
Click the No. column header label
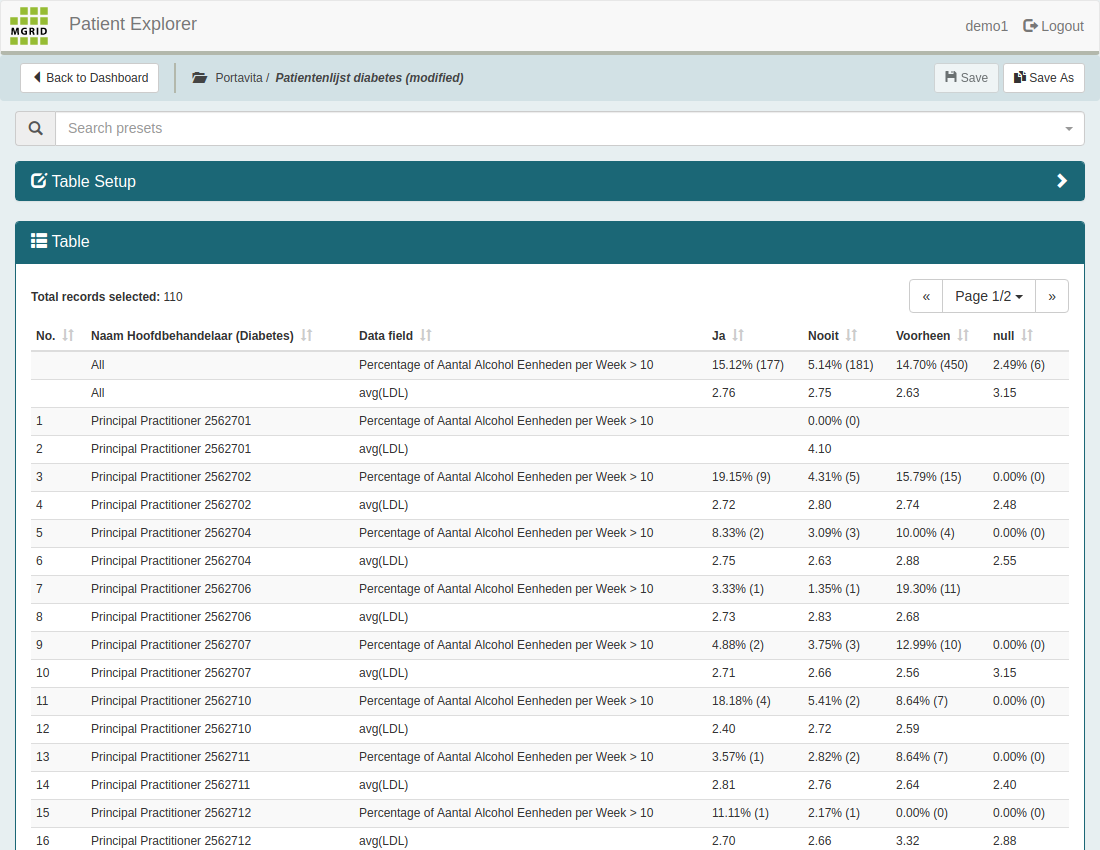click(x=46, y=336)
